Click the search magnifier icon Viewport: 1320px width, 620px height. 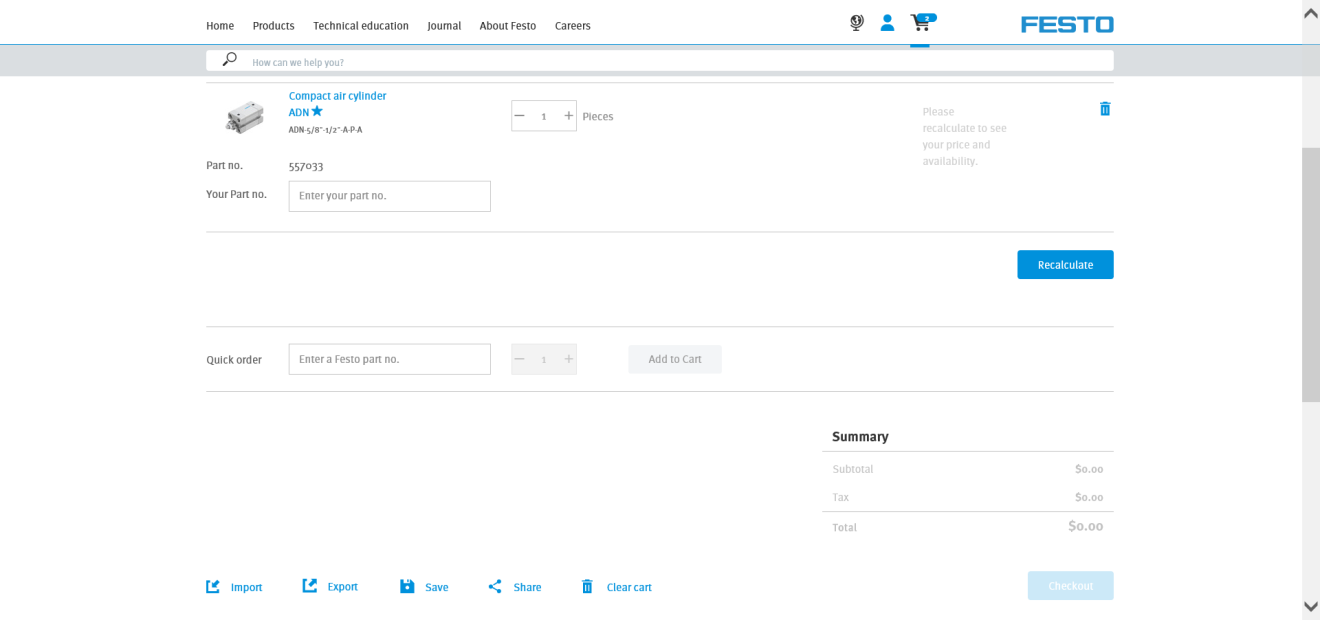tap(230, 60)
